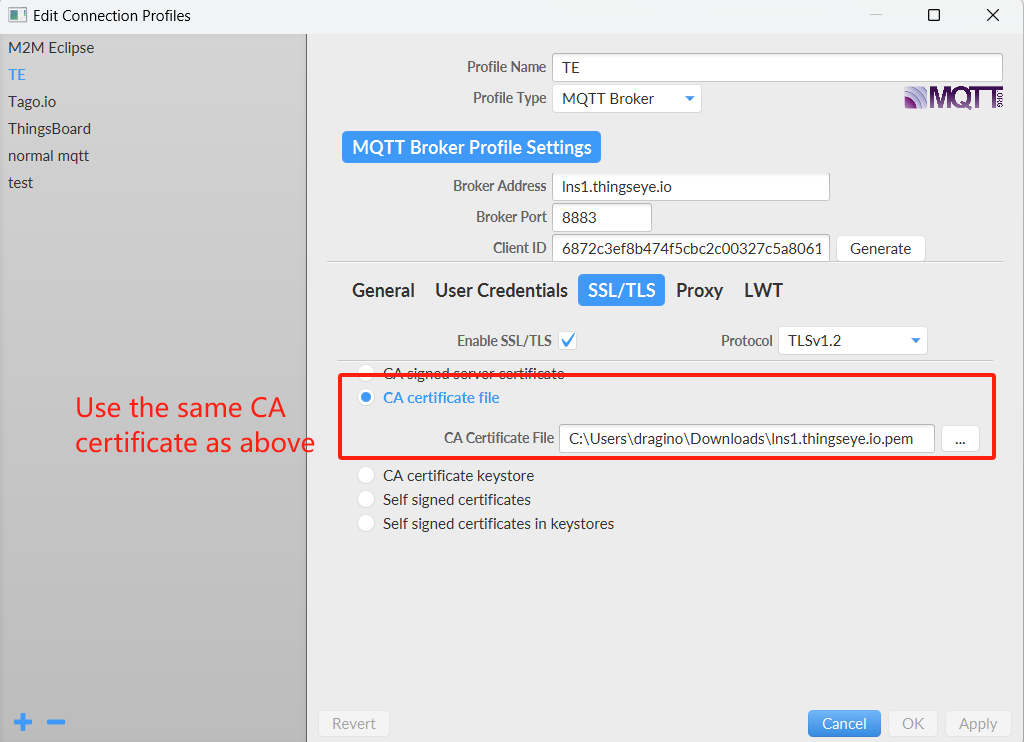This screenshot has width=1024, height=742.
Task: Select CA signed server certificate option
Action: (366, 373)
